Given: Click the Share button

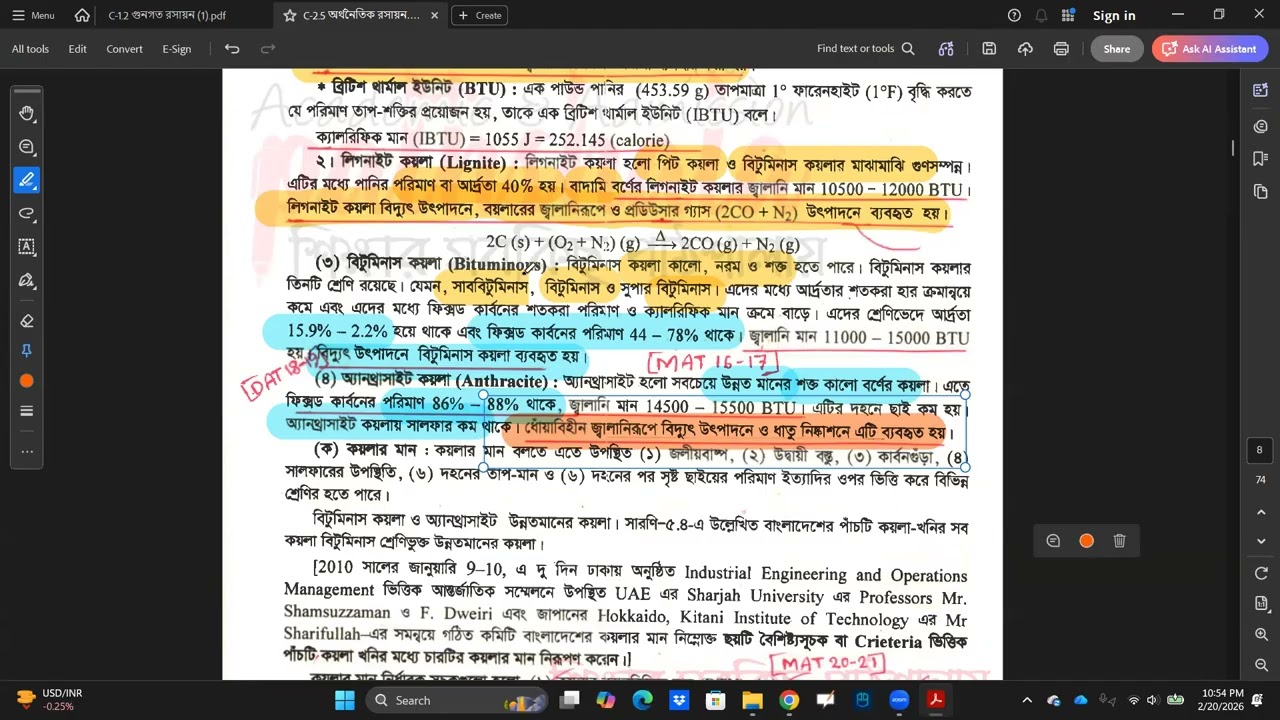Looking at the screenshot, I should (x=1117, y=49).
